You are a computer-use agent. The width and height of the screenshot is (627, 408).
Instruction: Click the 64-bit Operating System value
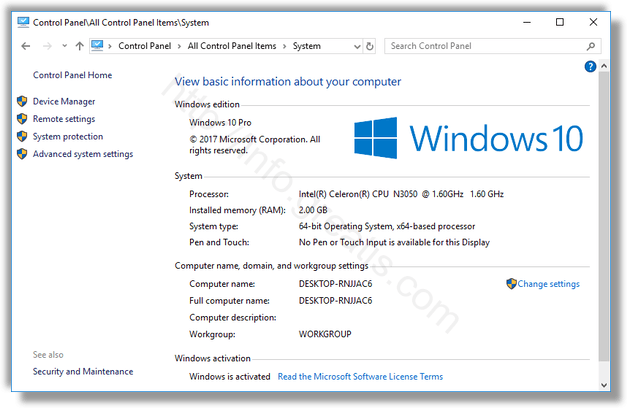(x=387, y=227)
